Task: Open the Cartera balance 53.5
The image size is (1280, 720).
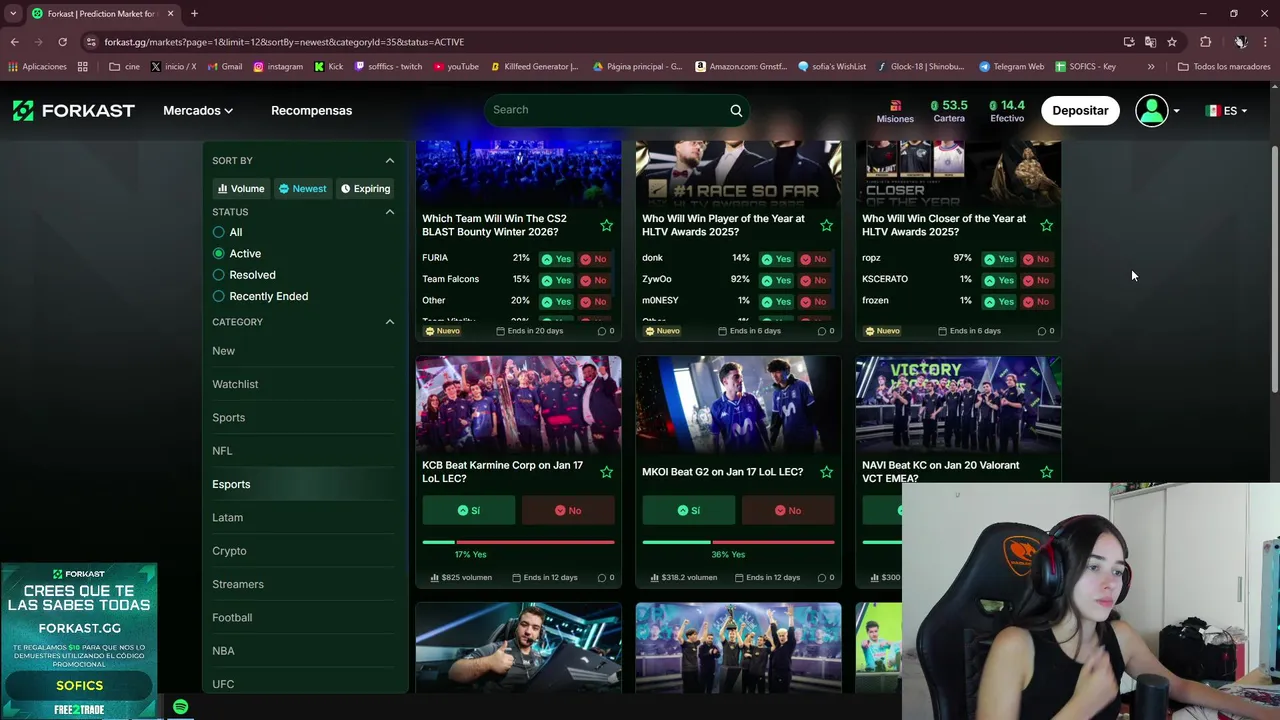Action: coord(949,111)
